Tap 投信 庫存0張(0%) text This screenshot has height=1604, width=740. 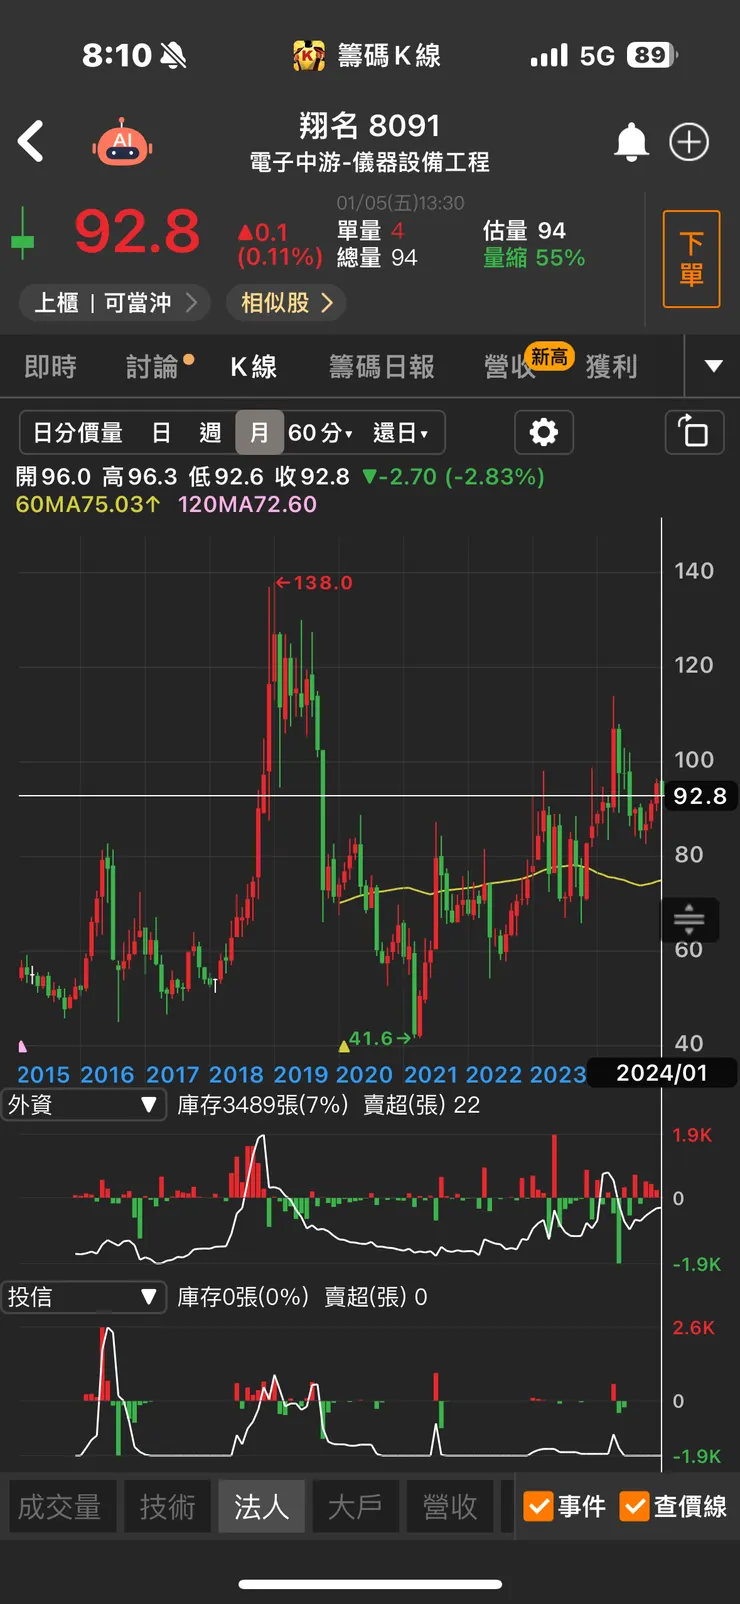pos(243,1297)
